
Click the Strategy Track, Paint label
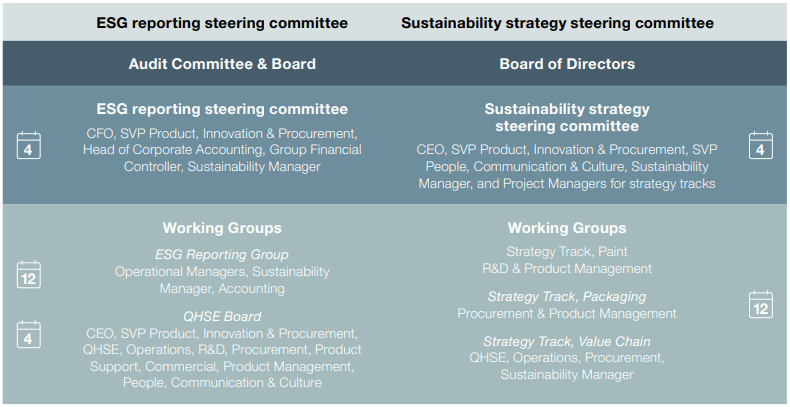pyautogui.click(x=567, y=252)
